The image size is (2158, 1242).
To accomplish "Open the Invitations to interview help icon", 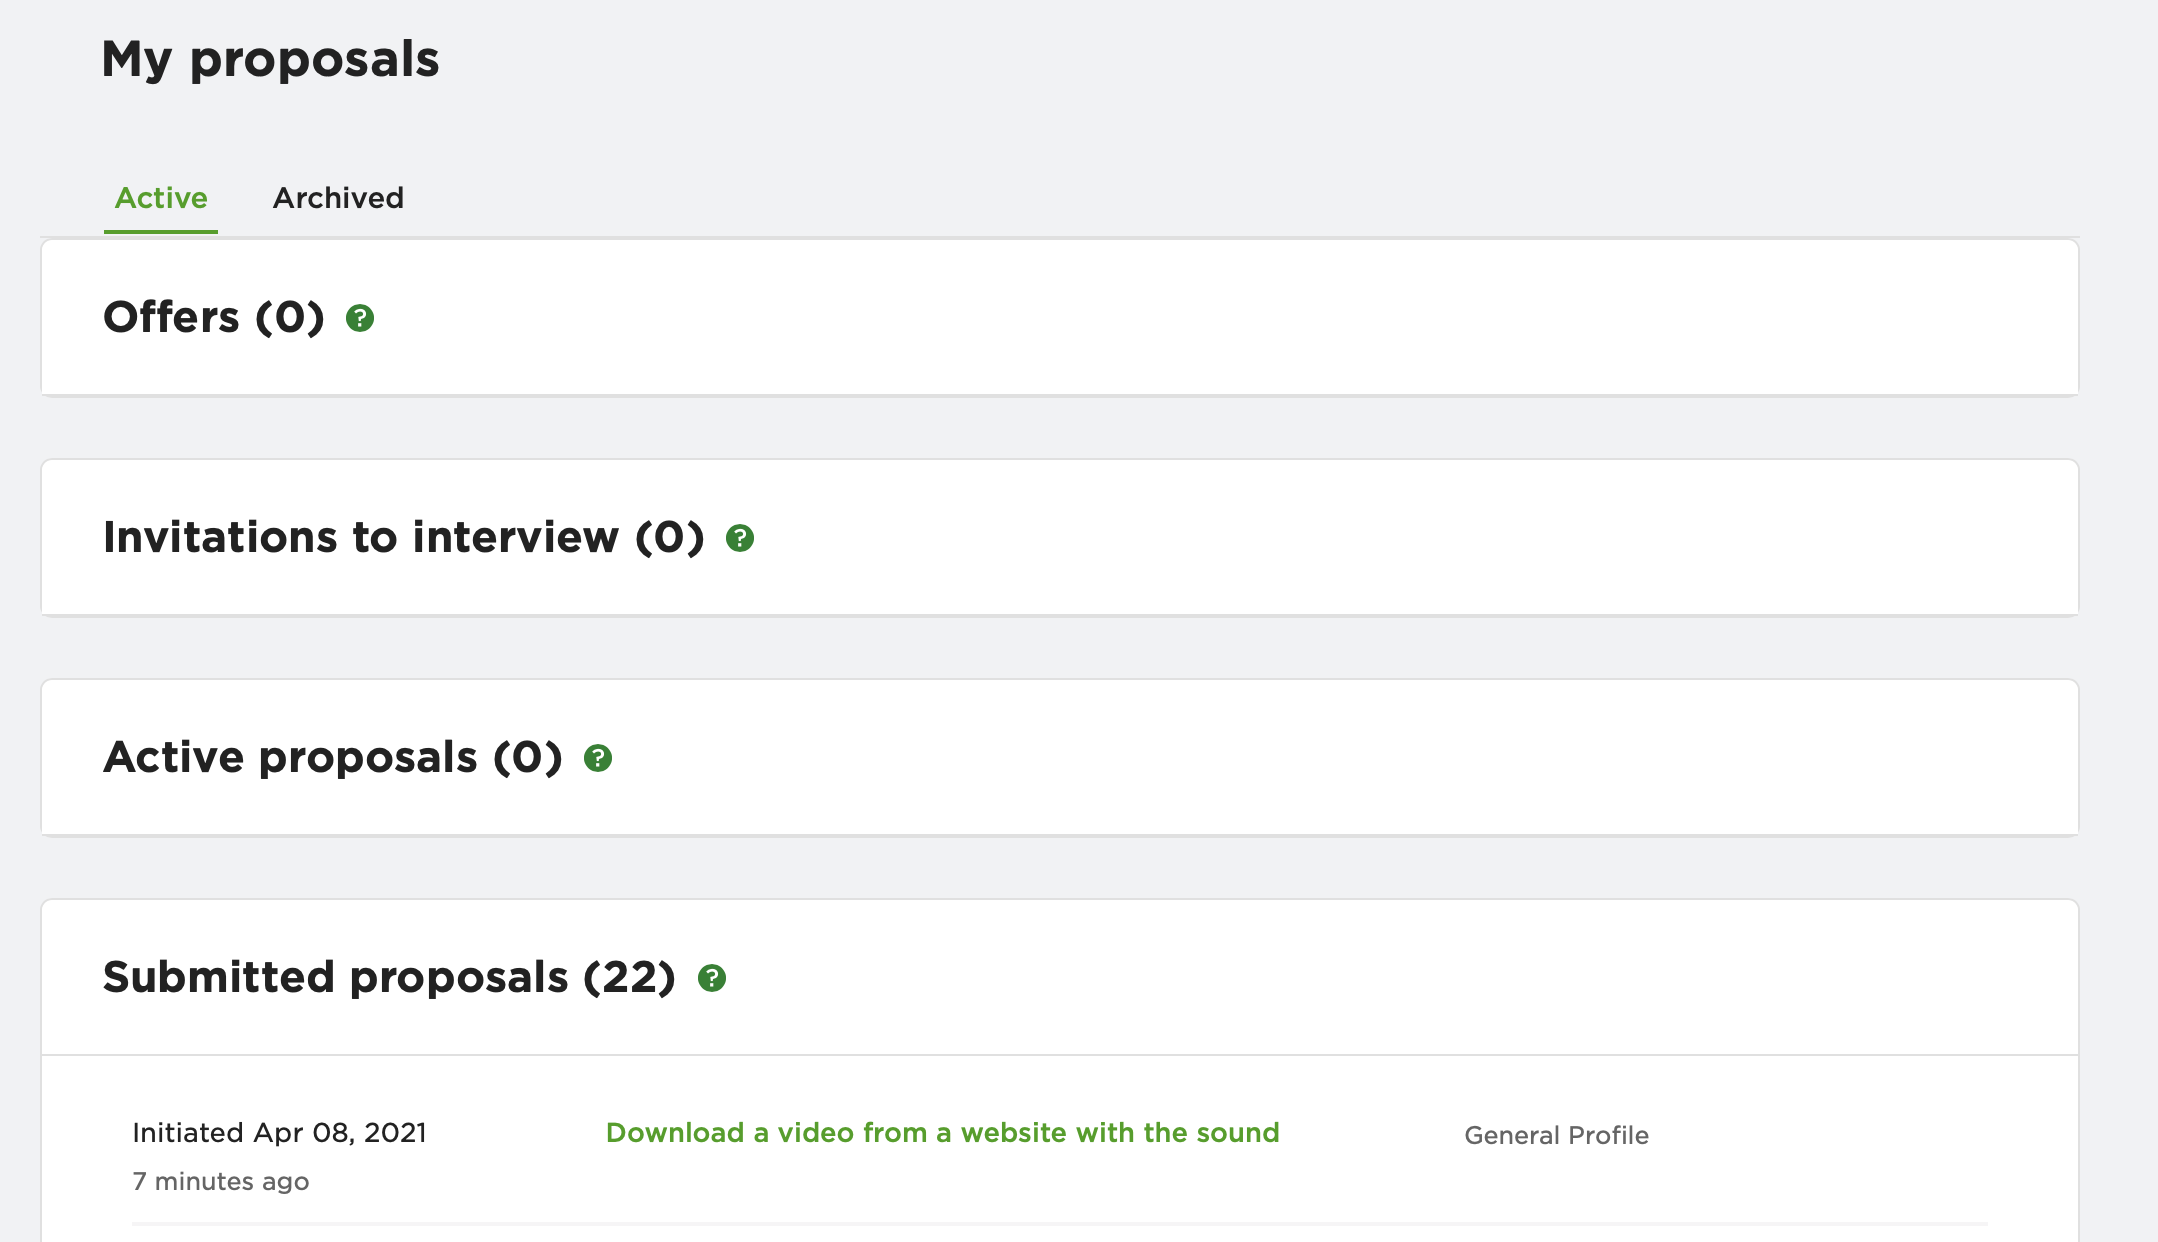I will click(x=740, y=538).
